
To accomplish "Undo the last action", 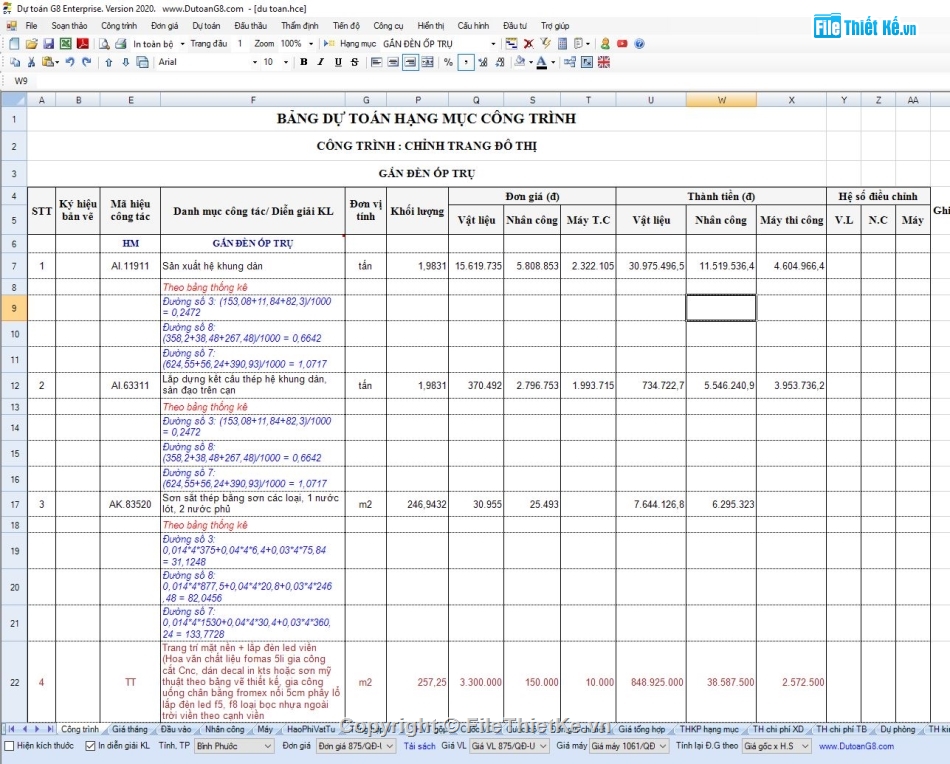I will click(70, 62).
